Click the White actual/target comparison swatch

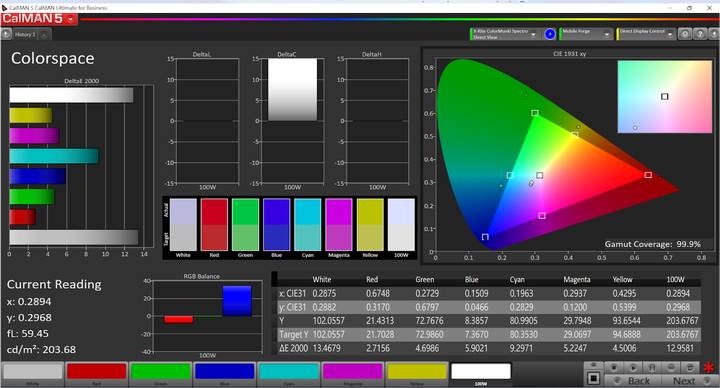tap(183, 225)
